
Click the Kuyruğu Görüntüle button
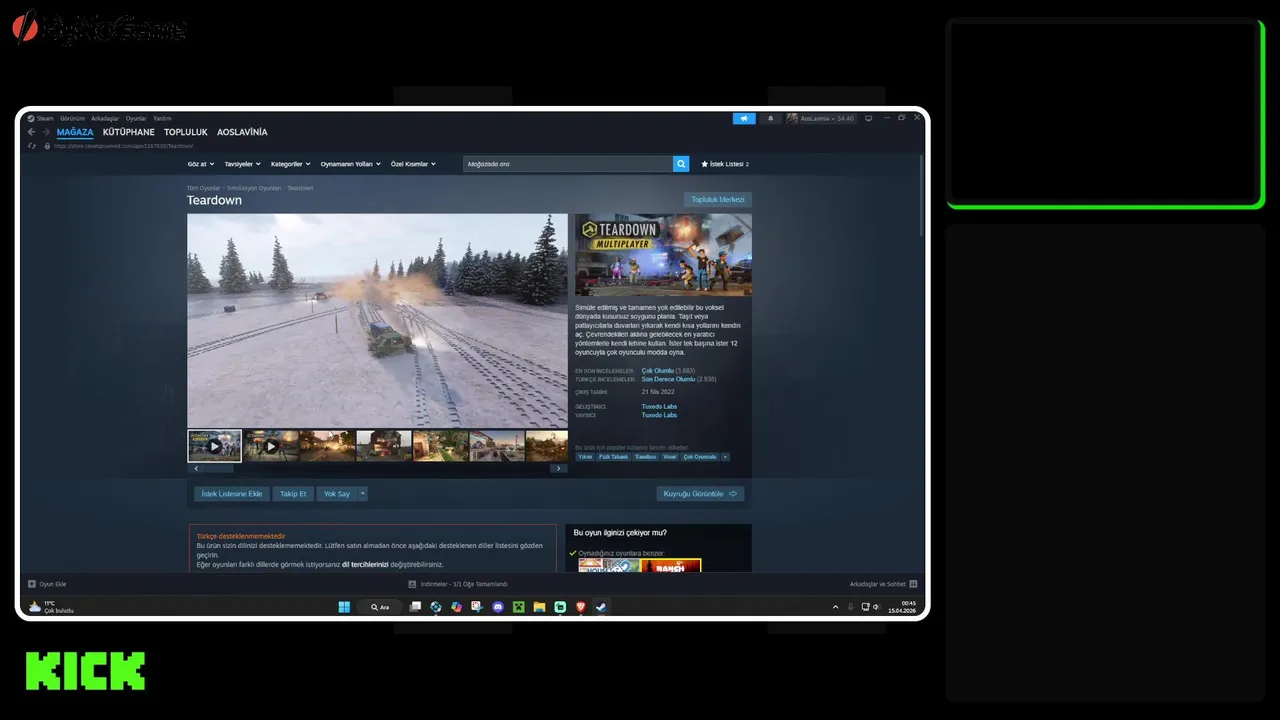pyautogui.click(x=700, y=494)
